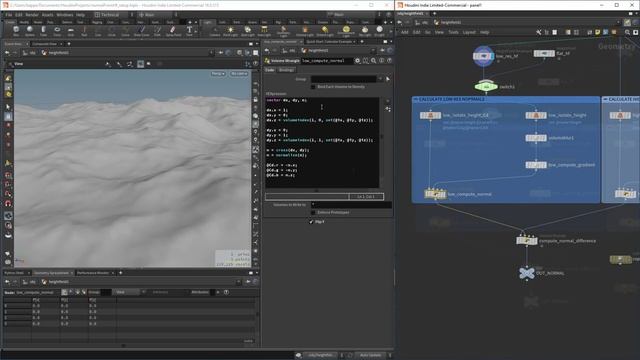This screenshot has width=640, height=360.
Task: Click the yellow sticky note icon
Action: point(598,32)
